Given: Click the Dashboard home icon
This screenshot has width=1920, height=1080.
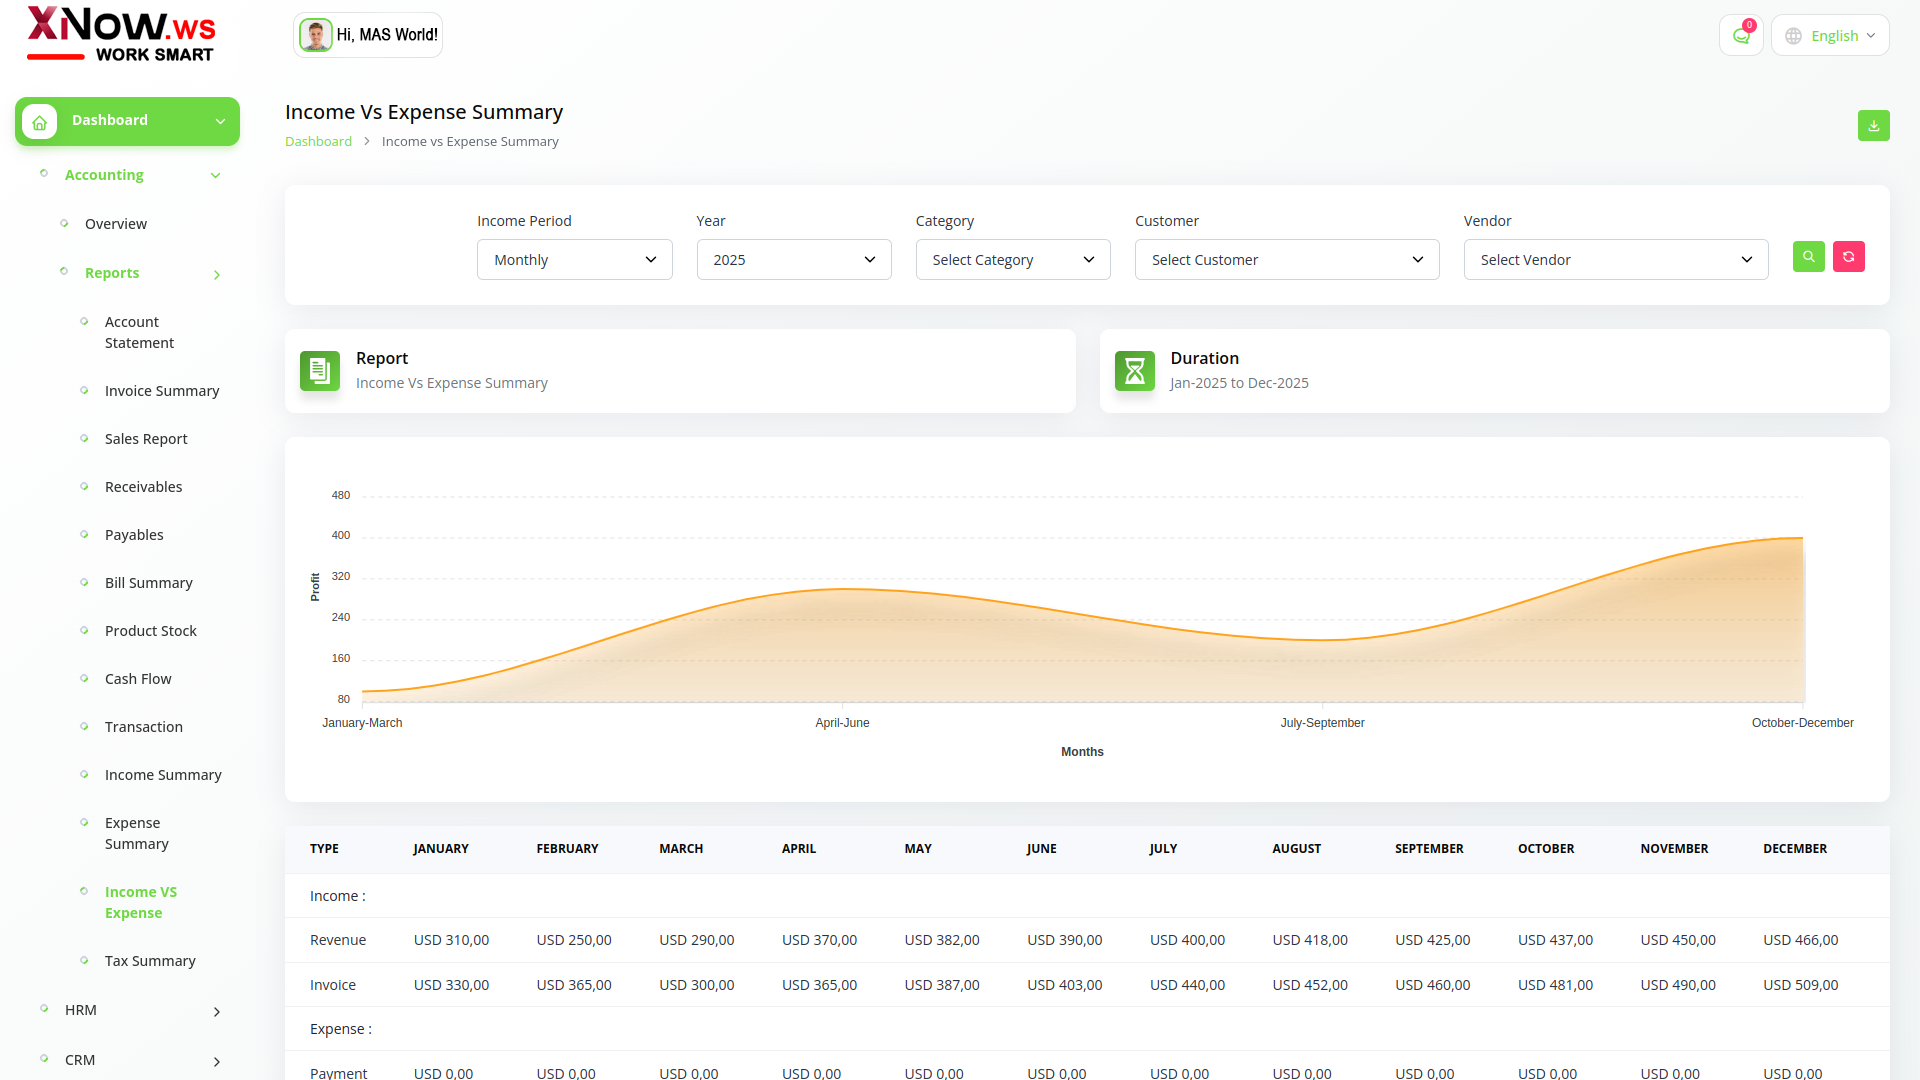Looking at the screenshot, I should pos(40,122).
